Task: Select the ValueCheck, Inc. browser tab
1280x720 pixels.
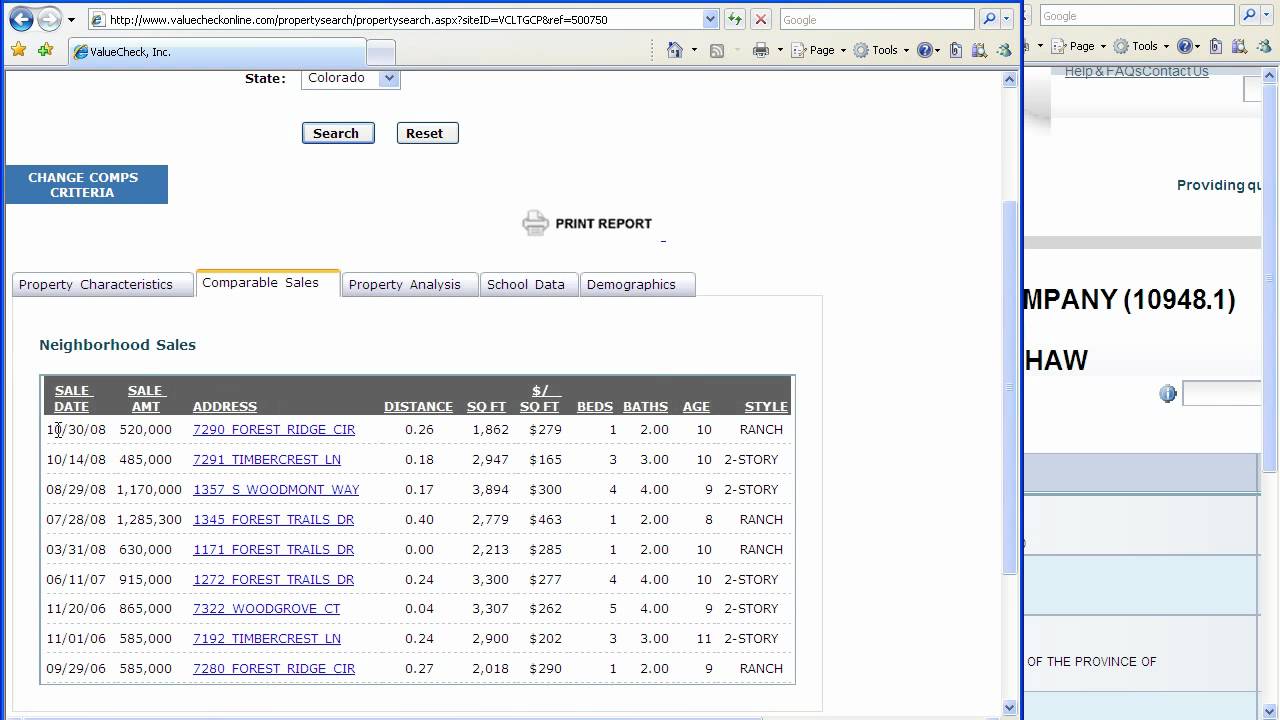Action: pos(217,52)
